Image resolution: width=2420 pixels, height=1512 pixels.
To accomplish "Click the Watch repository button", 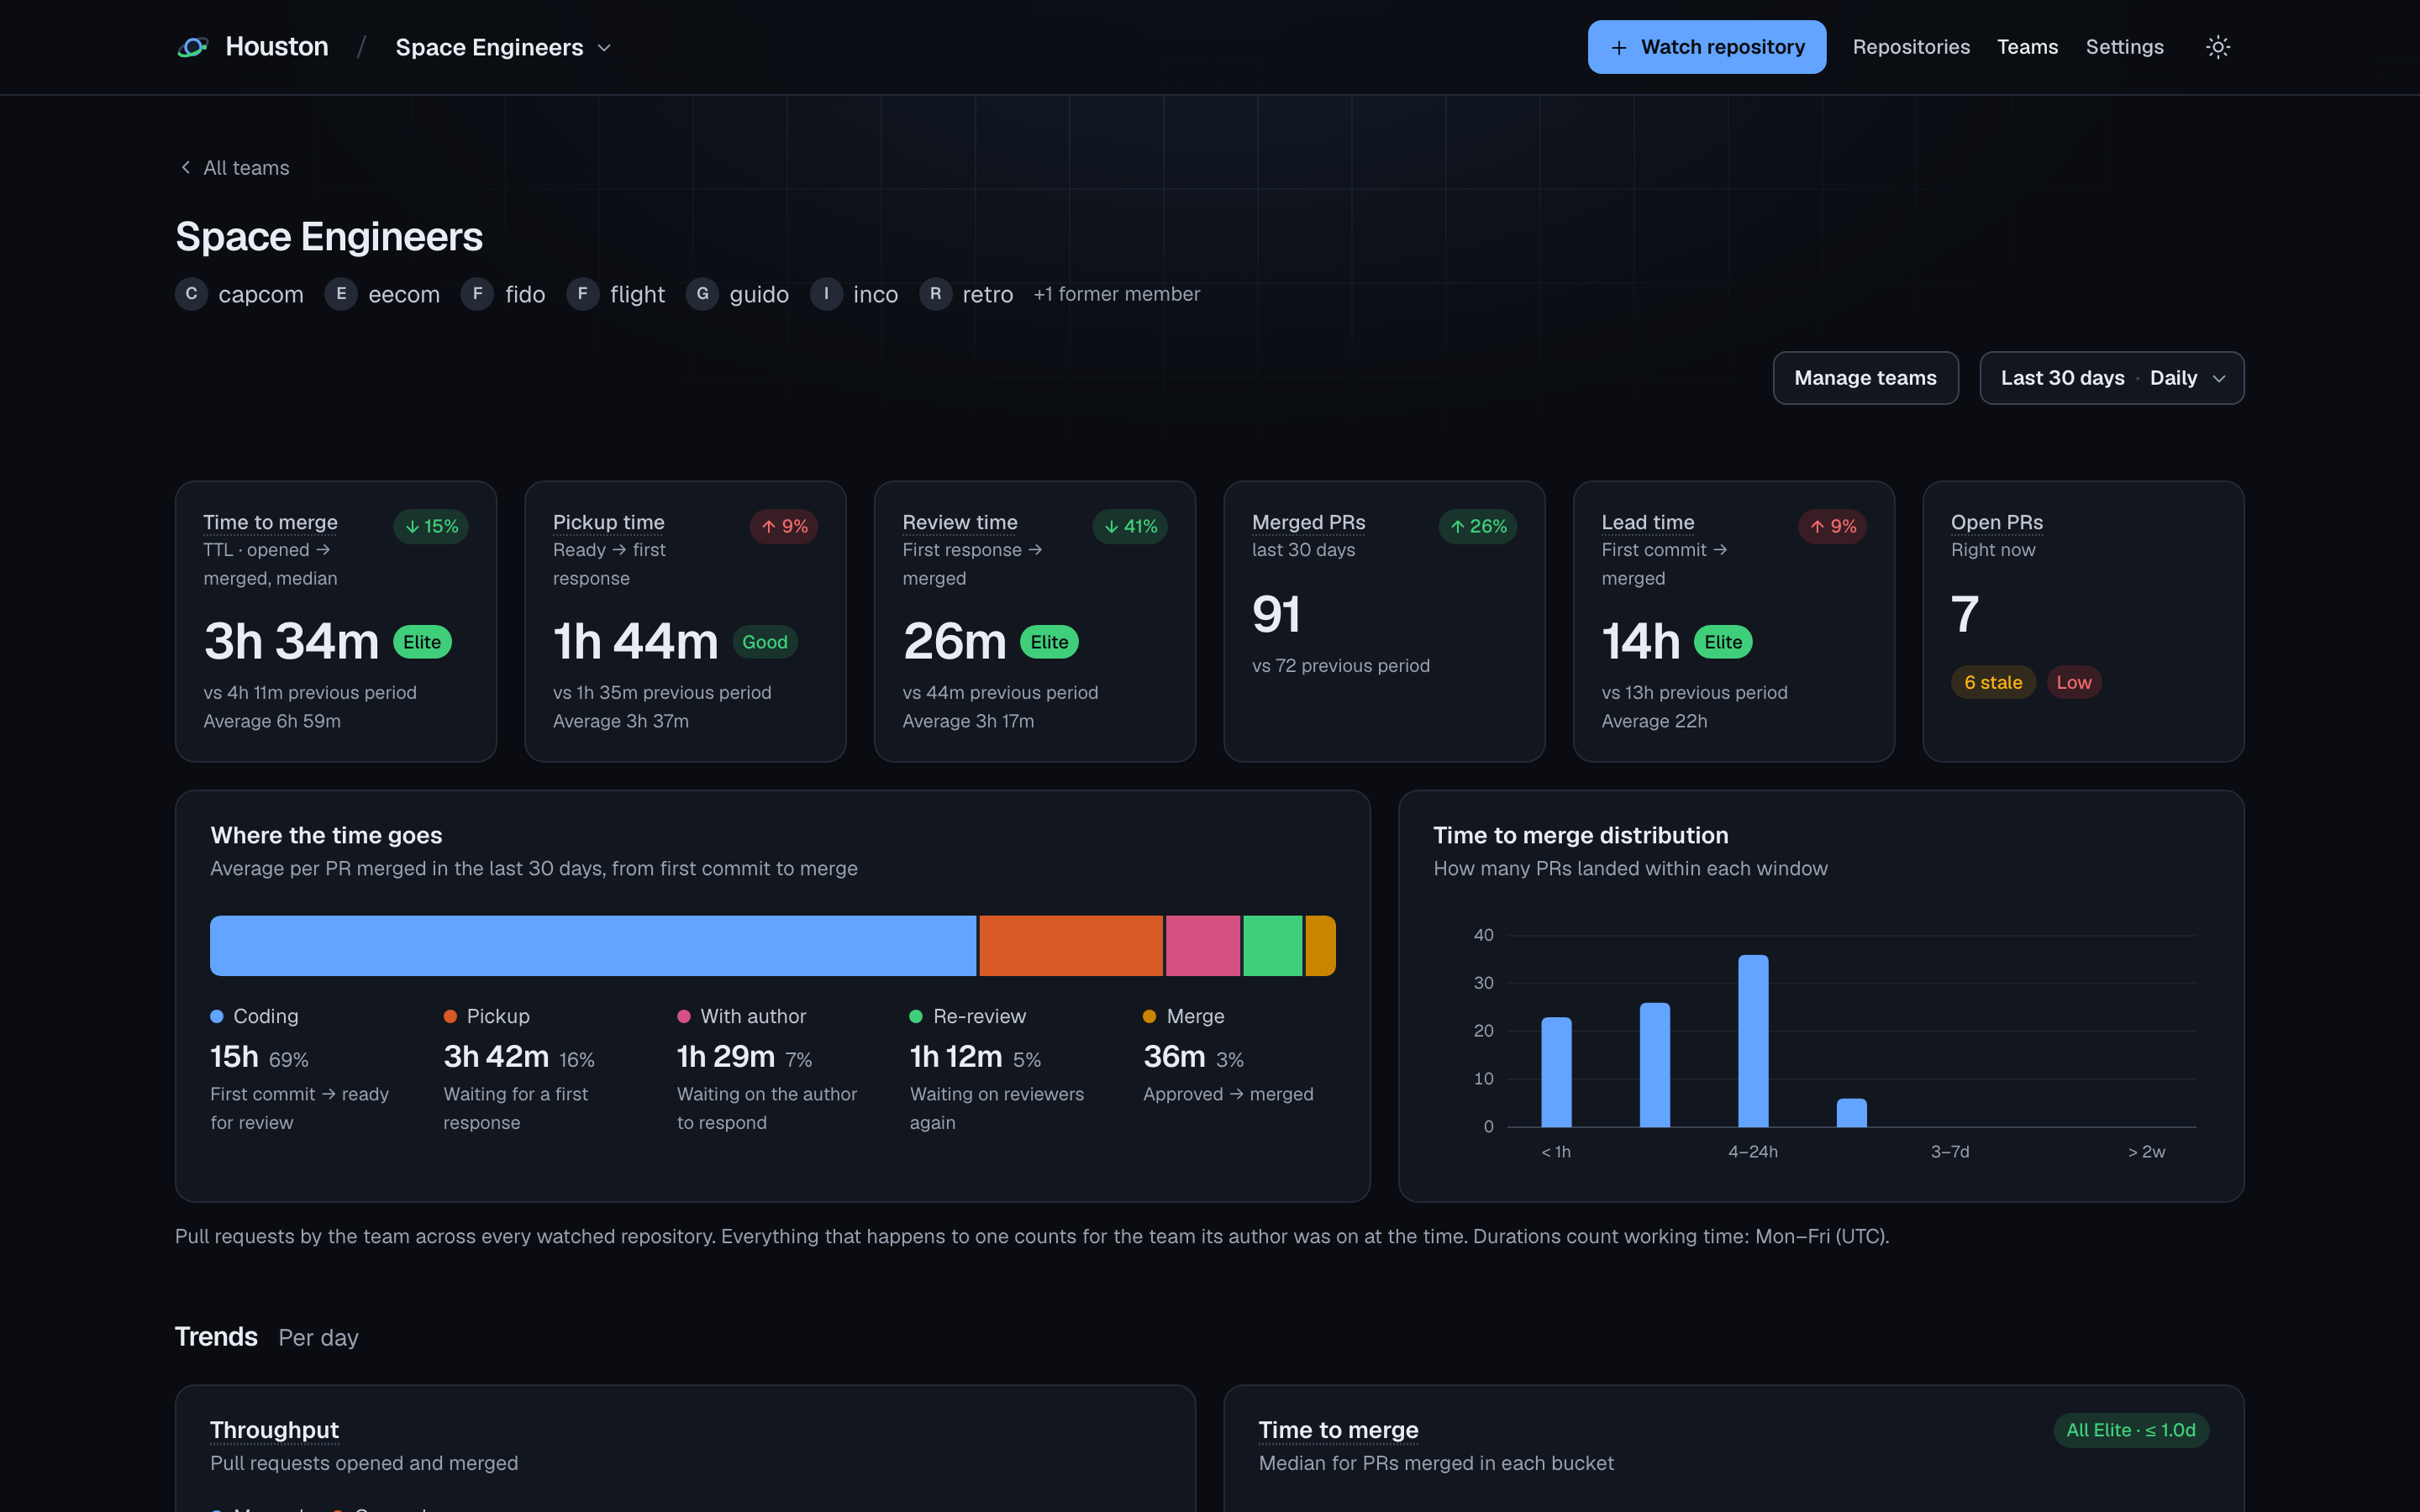I will (x=1706, y=47).
